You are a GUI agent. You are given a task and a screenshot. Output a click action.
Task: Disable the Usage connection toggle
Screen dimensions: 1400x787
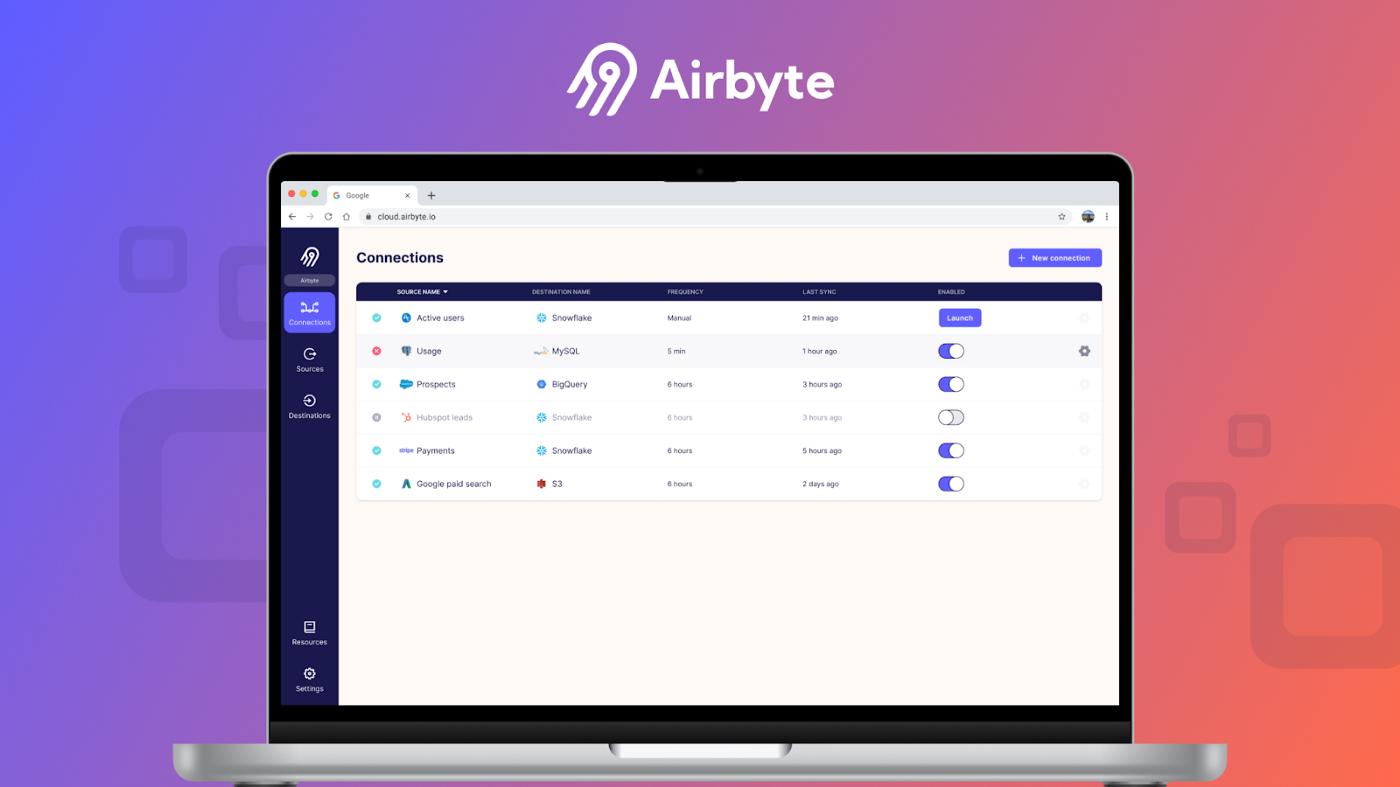(x=950, y=350)
